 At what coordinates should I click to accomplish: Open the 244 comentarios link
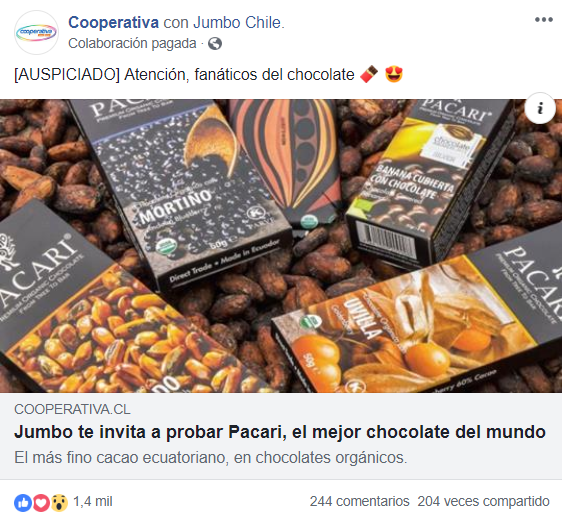coord(359,501)
